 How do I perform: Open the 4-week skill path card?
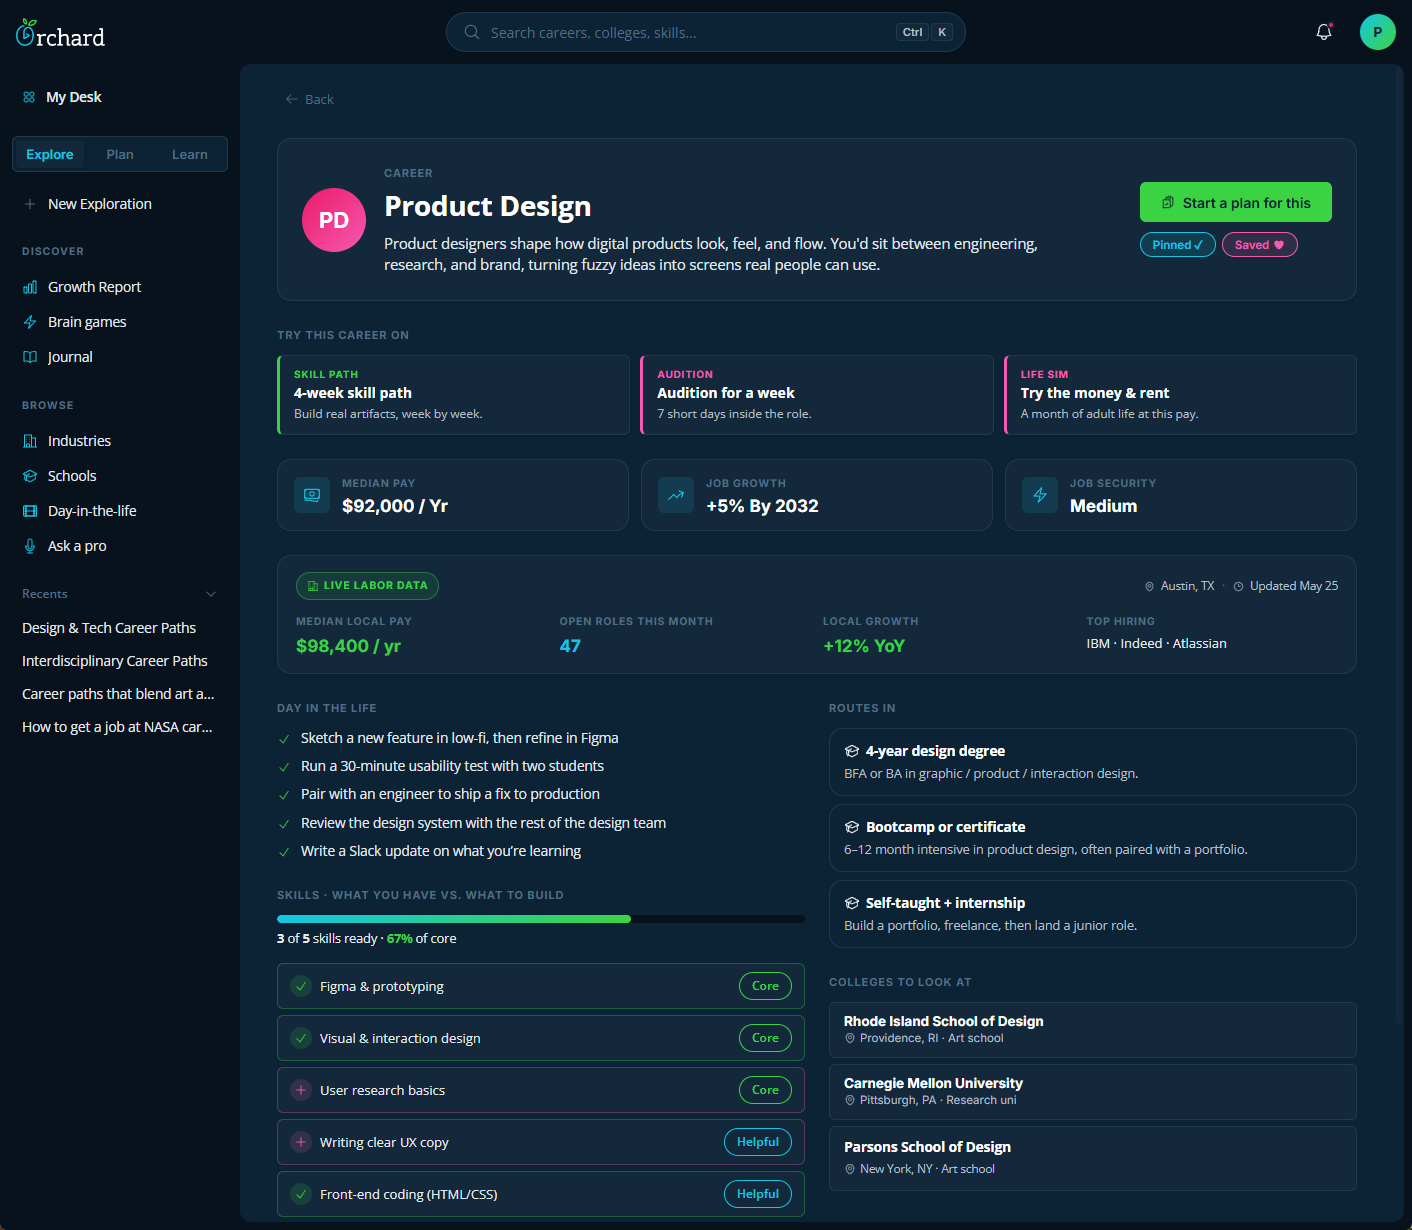pos(453,395)
